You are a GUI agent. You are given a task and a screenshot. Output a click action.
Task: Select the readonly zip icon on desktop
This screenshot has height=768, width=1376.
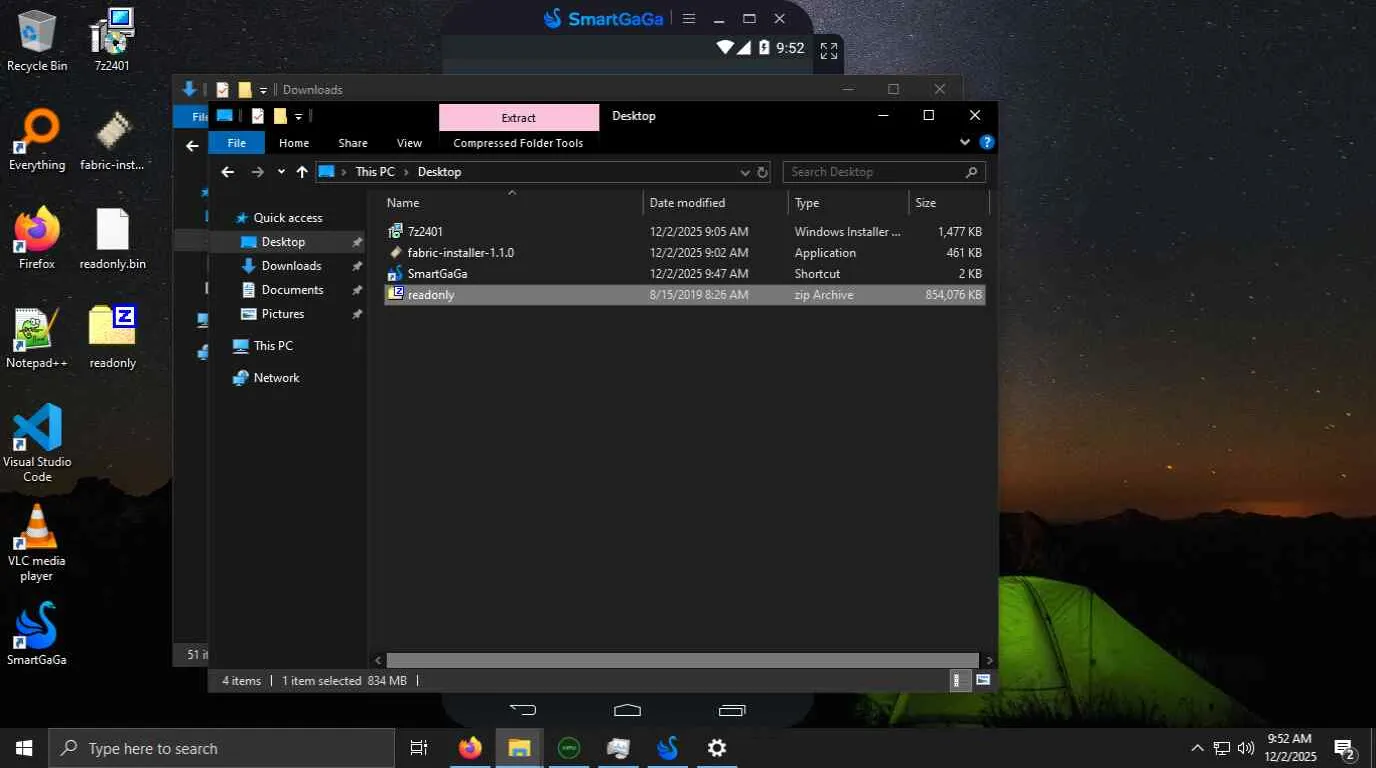coord(112,338)
